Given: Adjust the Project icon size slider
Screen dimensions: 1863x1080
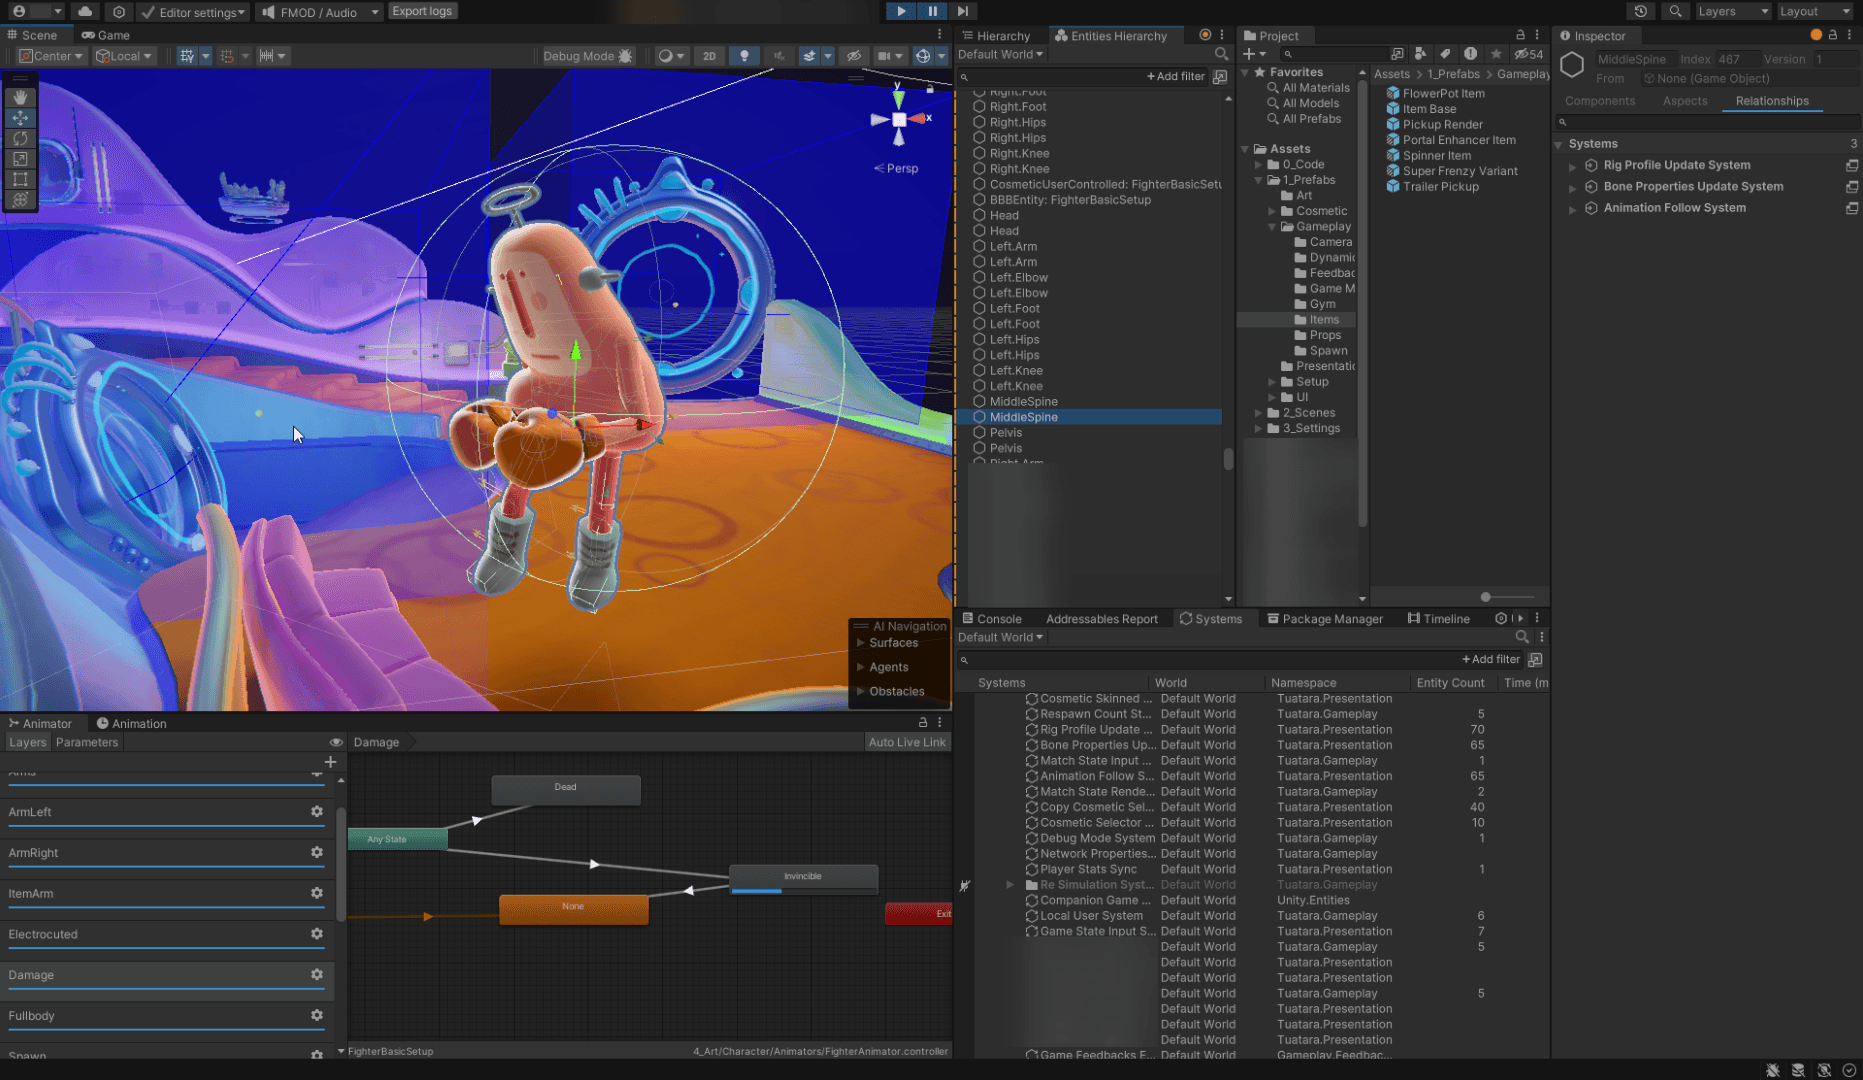Looking at the screenshot, I should pos(1486,597).
